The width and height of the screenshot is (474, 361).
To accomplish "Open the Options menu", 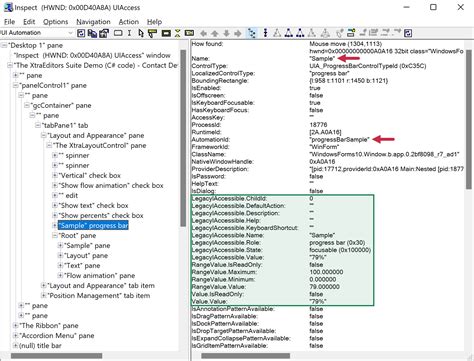I will pyautogui.click(x=55, y=22).
